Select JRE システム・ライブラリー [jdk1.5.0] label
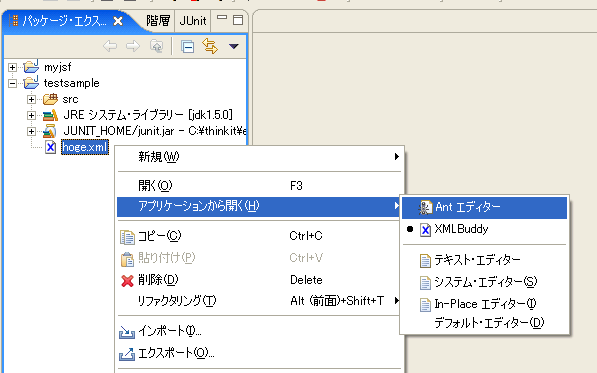The height and width of the screenshot is (373, 597). pos(148,115)
